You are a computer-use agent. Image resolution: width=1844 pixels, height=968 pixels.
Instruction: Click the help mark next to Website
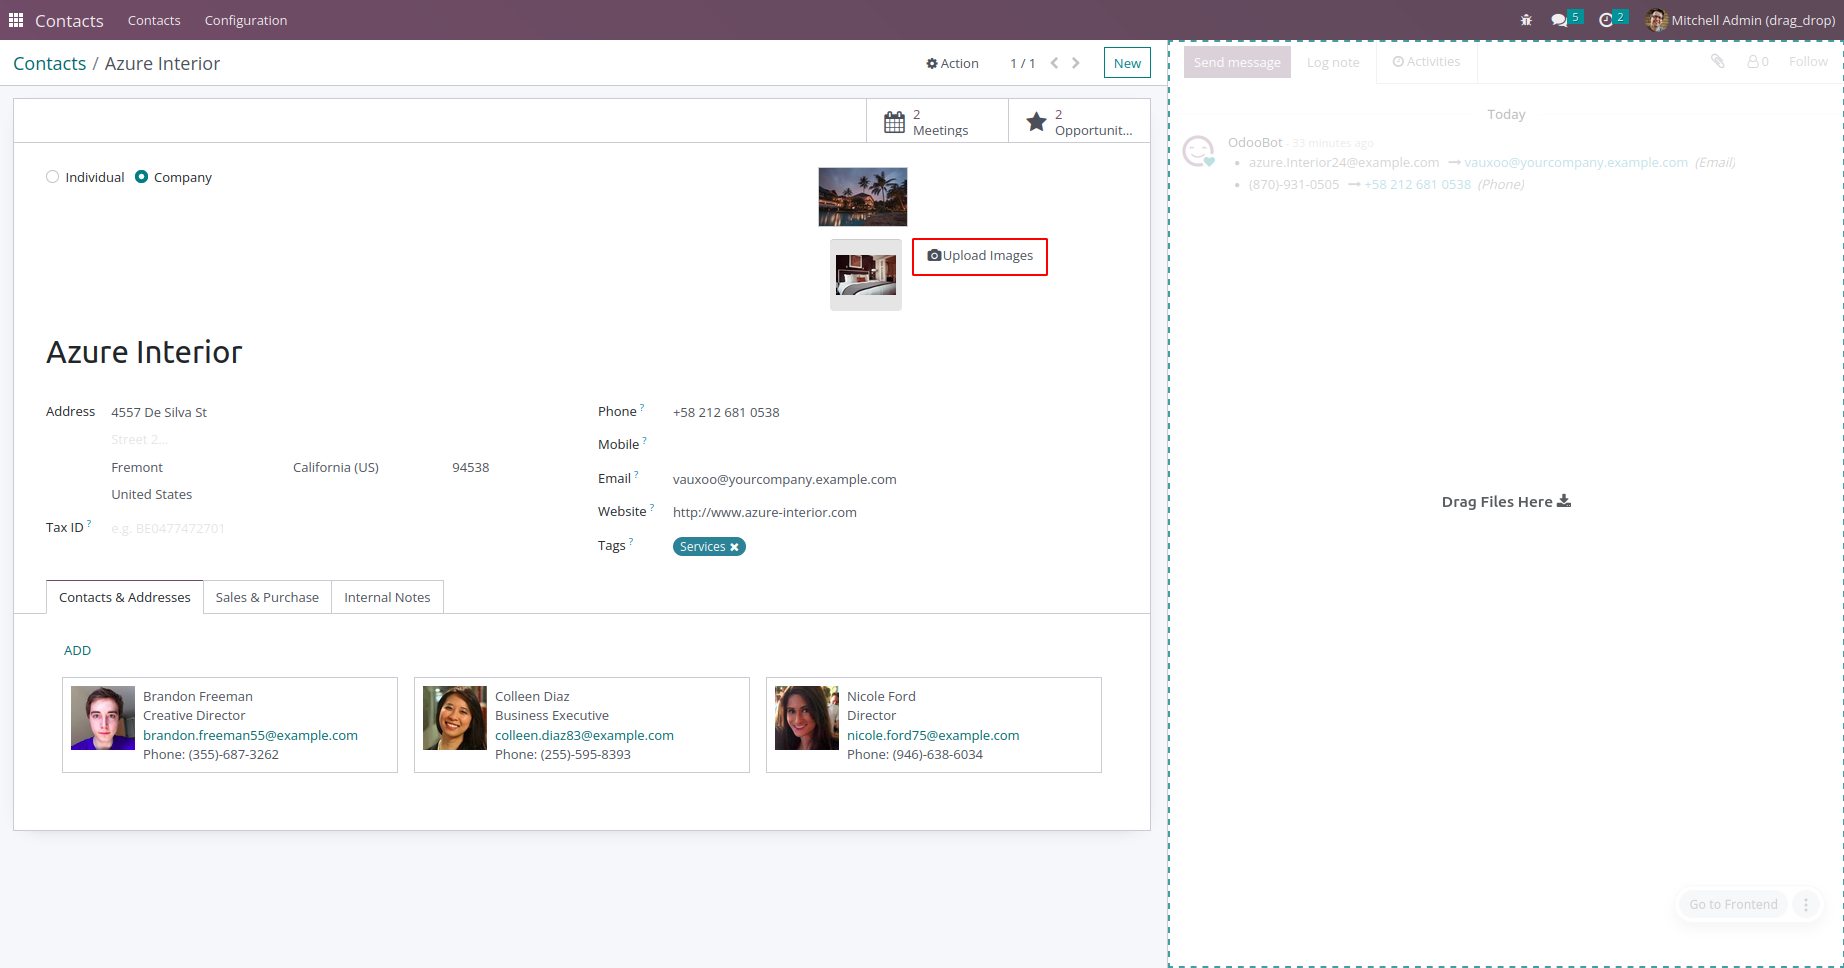[x=652, y=508]
